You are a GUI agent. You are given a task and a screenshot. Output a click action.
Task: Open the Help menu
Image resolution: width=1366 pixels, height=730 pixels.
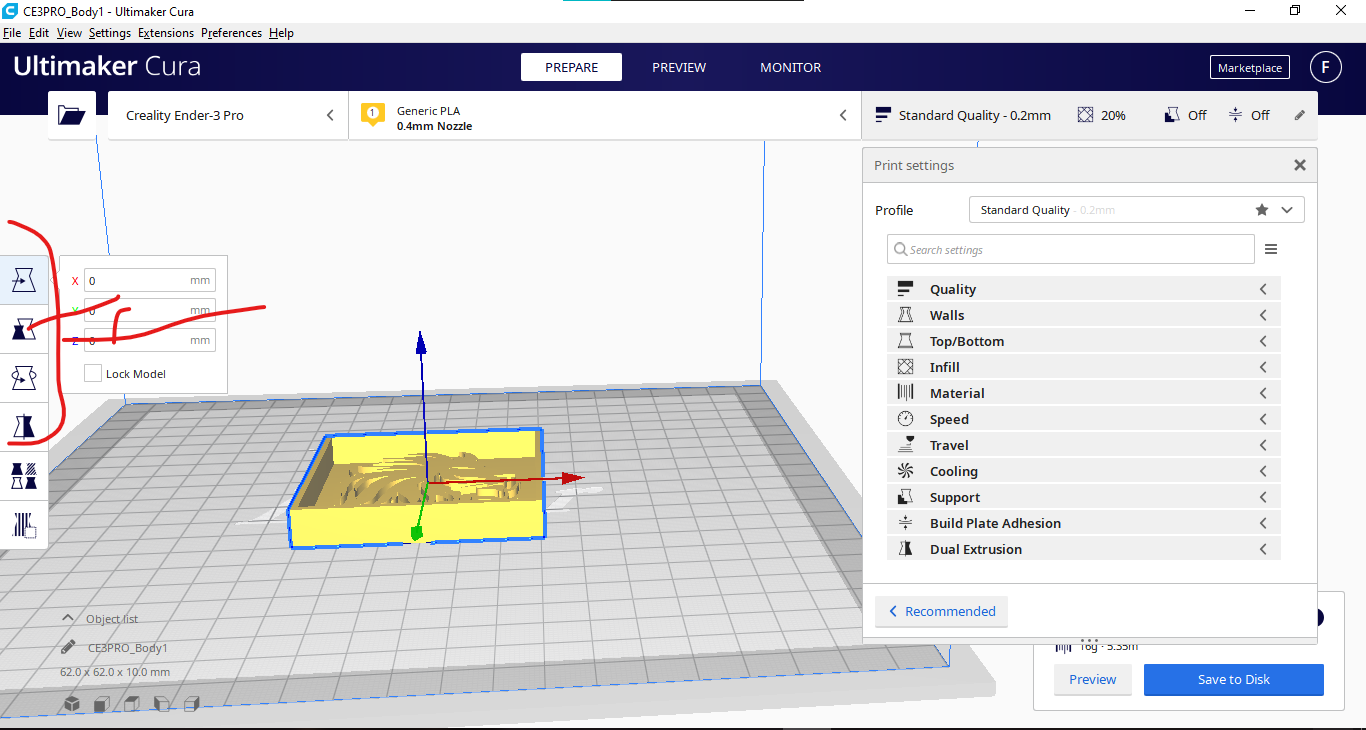tap(281, 33)
